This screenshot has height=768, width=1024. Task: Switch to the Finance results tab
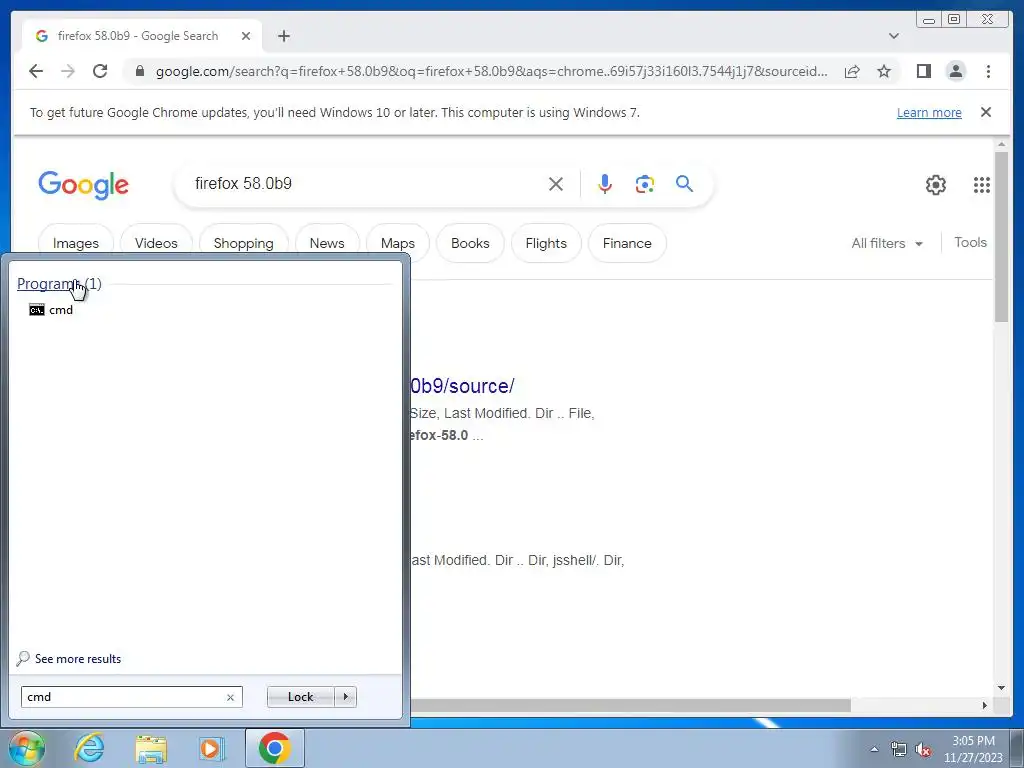(627, 243)
